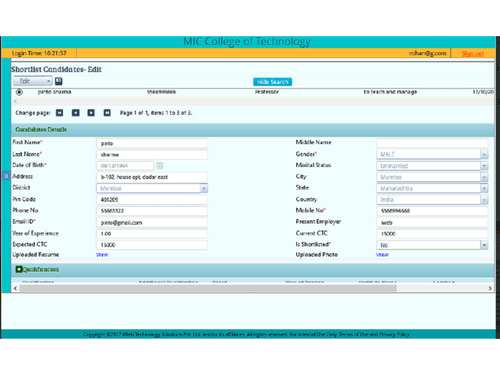Click the Last Name input field
Image resolution: width=500 pixels, height=375 pixels.
tap(152, 155)
